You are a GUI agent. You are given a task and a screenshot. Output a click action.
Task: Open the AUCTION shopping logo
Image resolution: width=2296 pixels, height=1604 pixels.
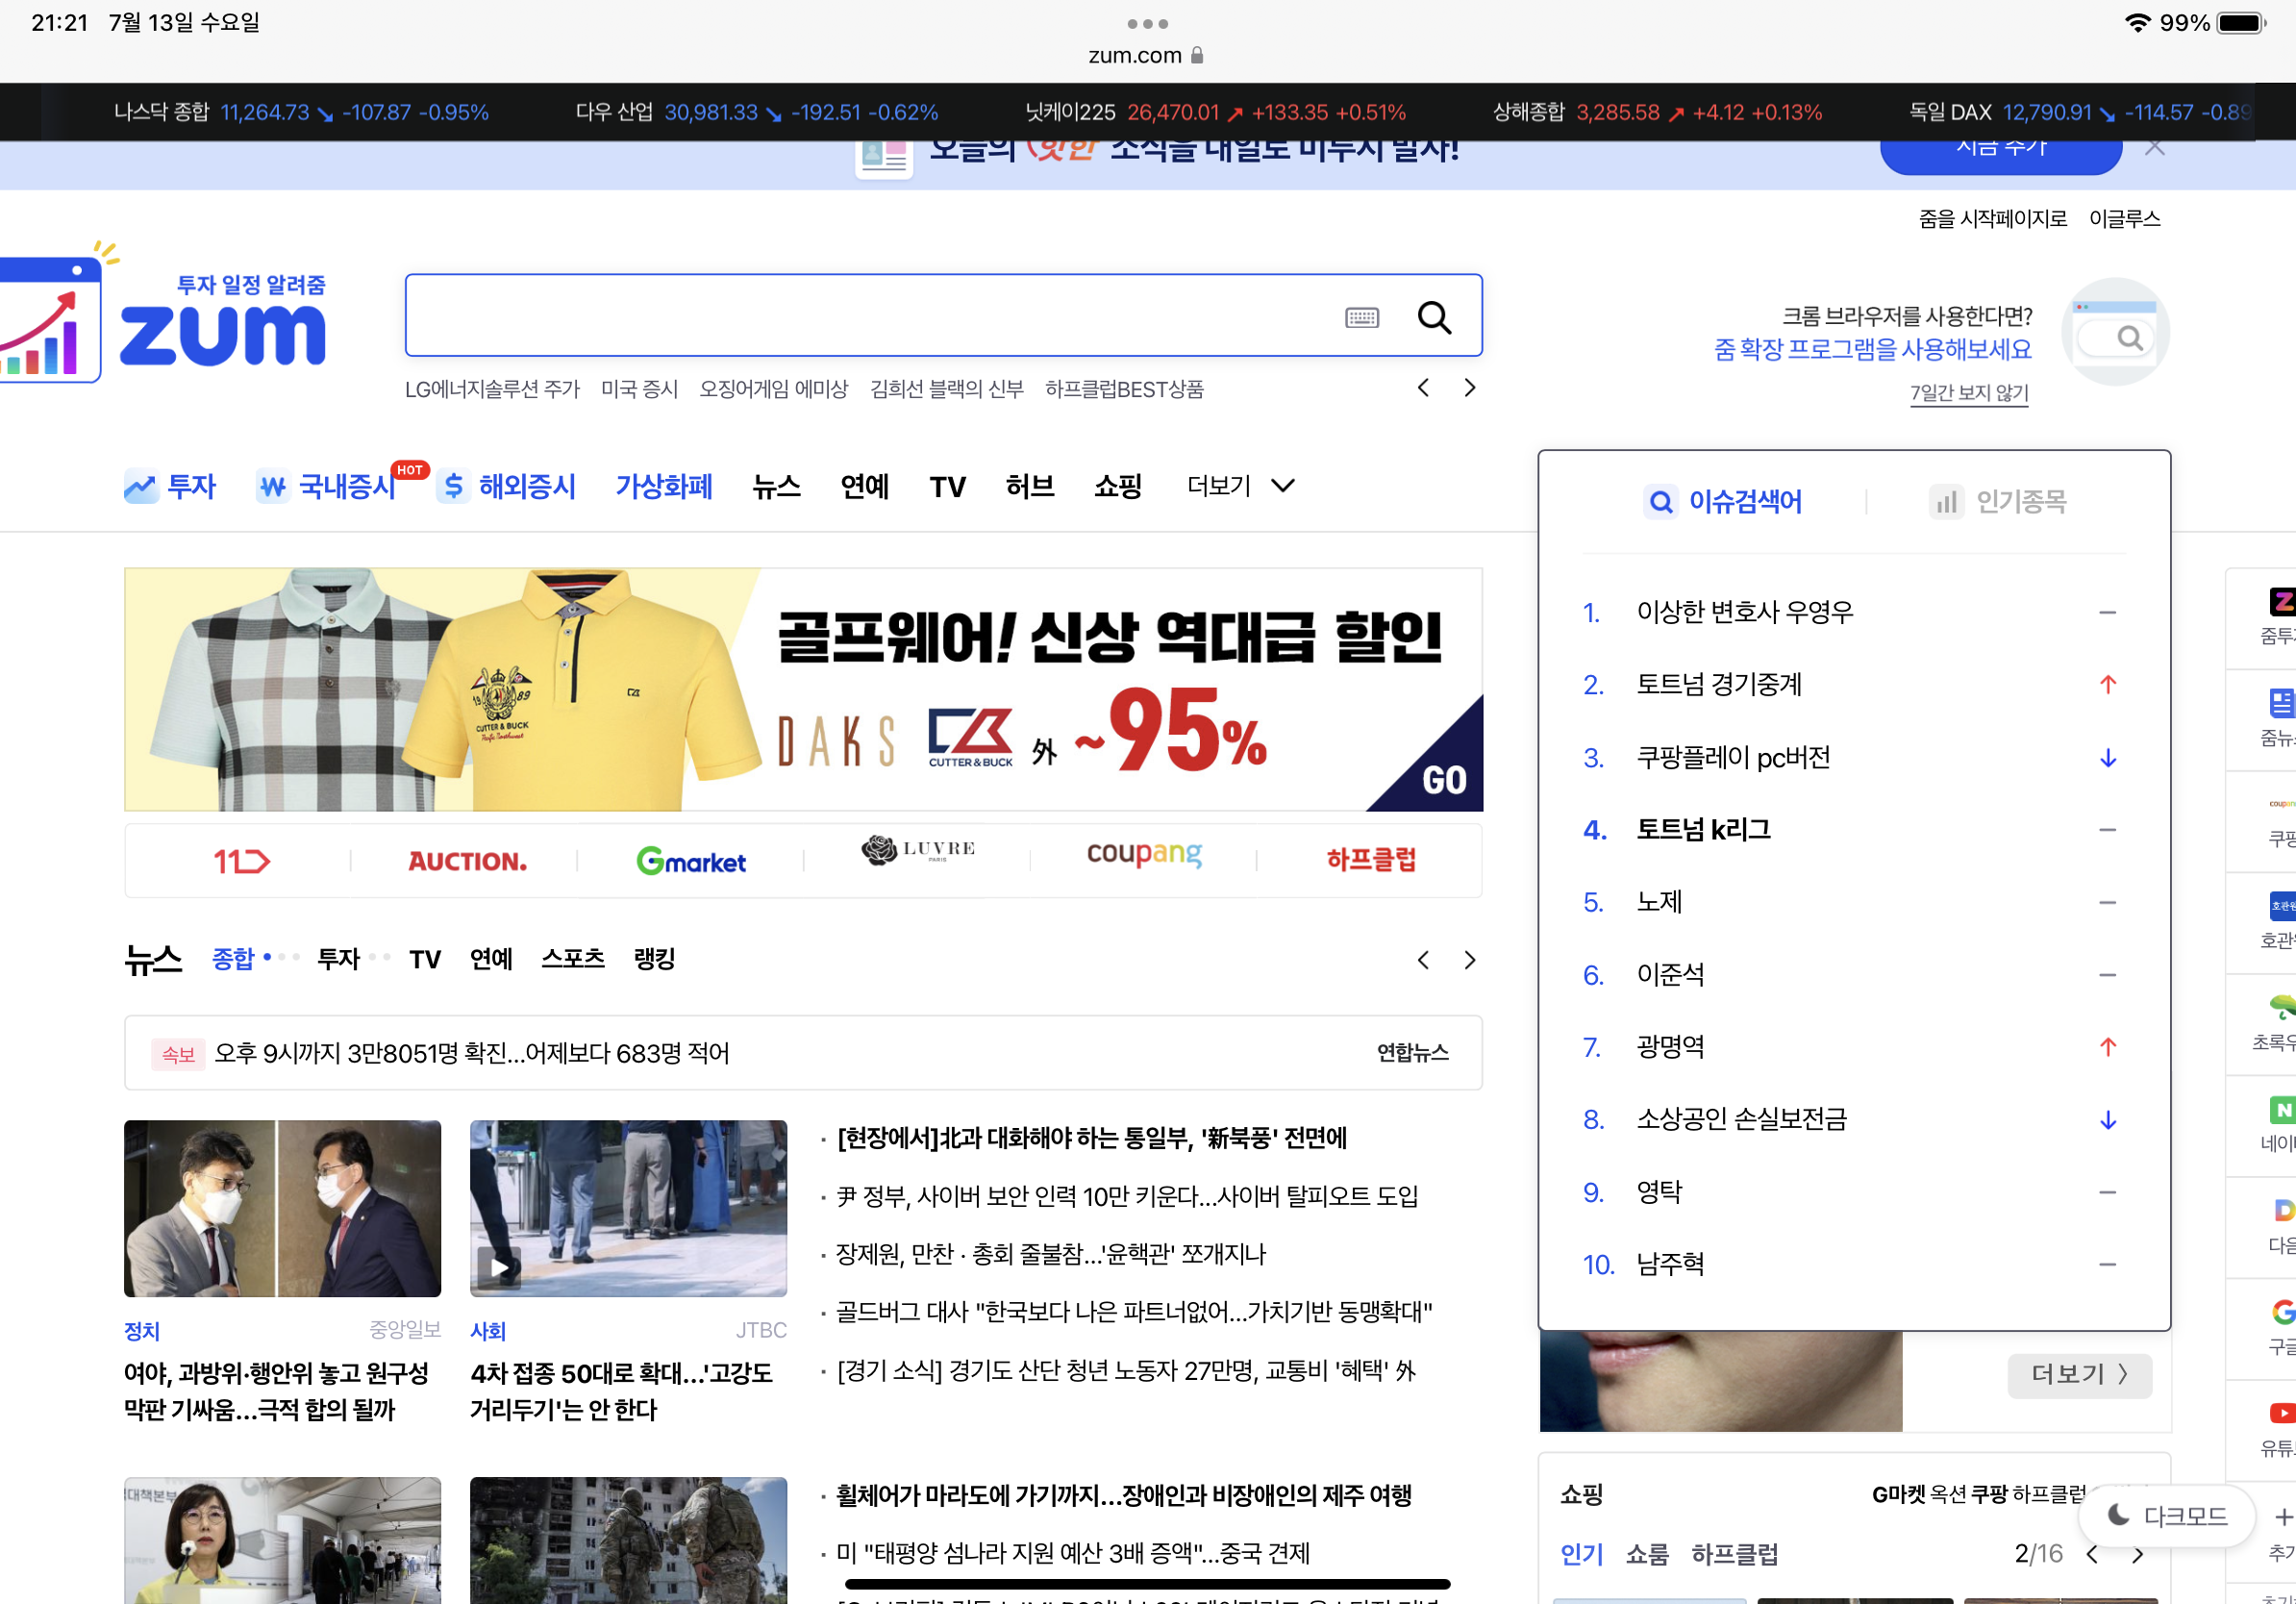tap(467, 860)
